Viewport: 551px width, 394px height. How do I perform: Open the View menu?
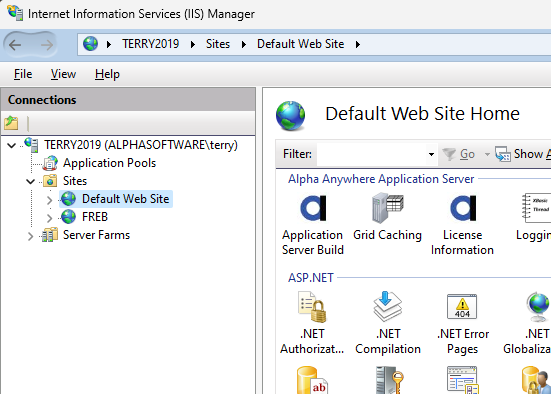pos(63,74)
